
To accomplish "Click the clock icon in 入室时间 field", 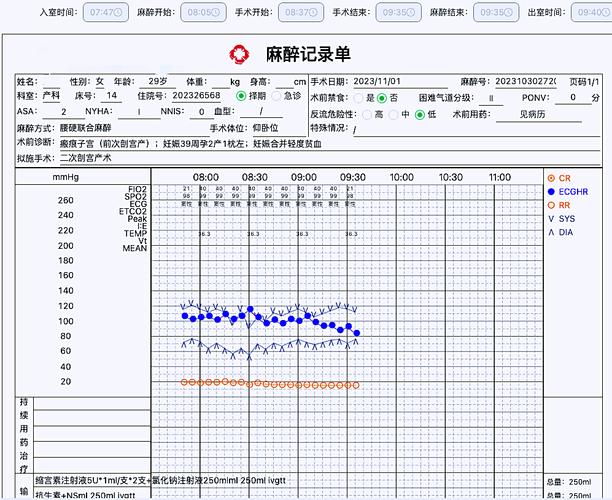I will pos(117,12).
